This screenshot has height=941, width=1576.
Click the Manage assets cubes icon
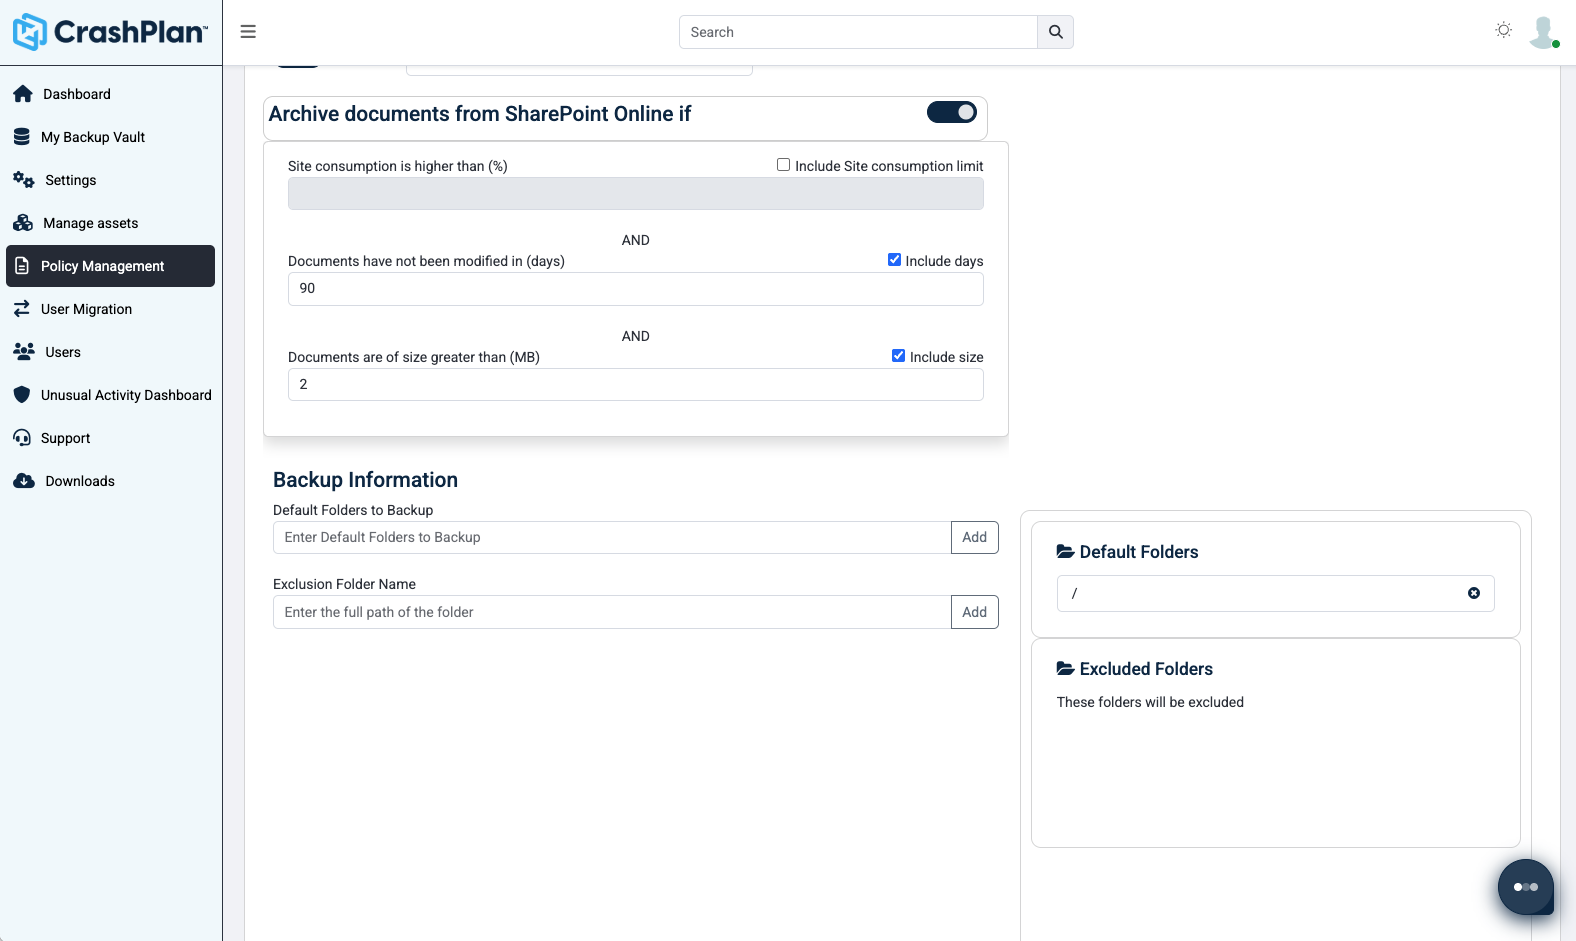[x=23, y=223]
